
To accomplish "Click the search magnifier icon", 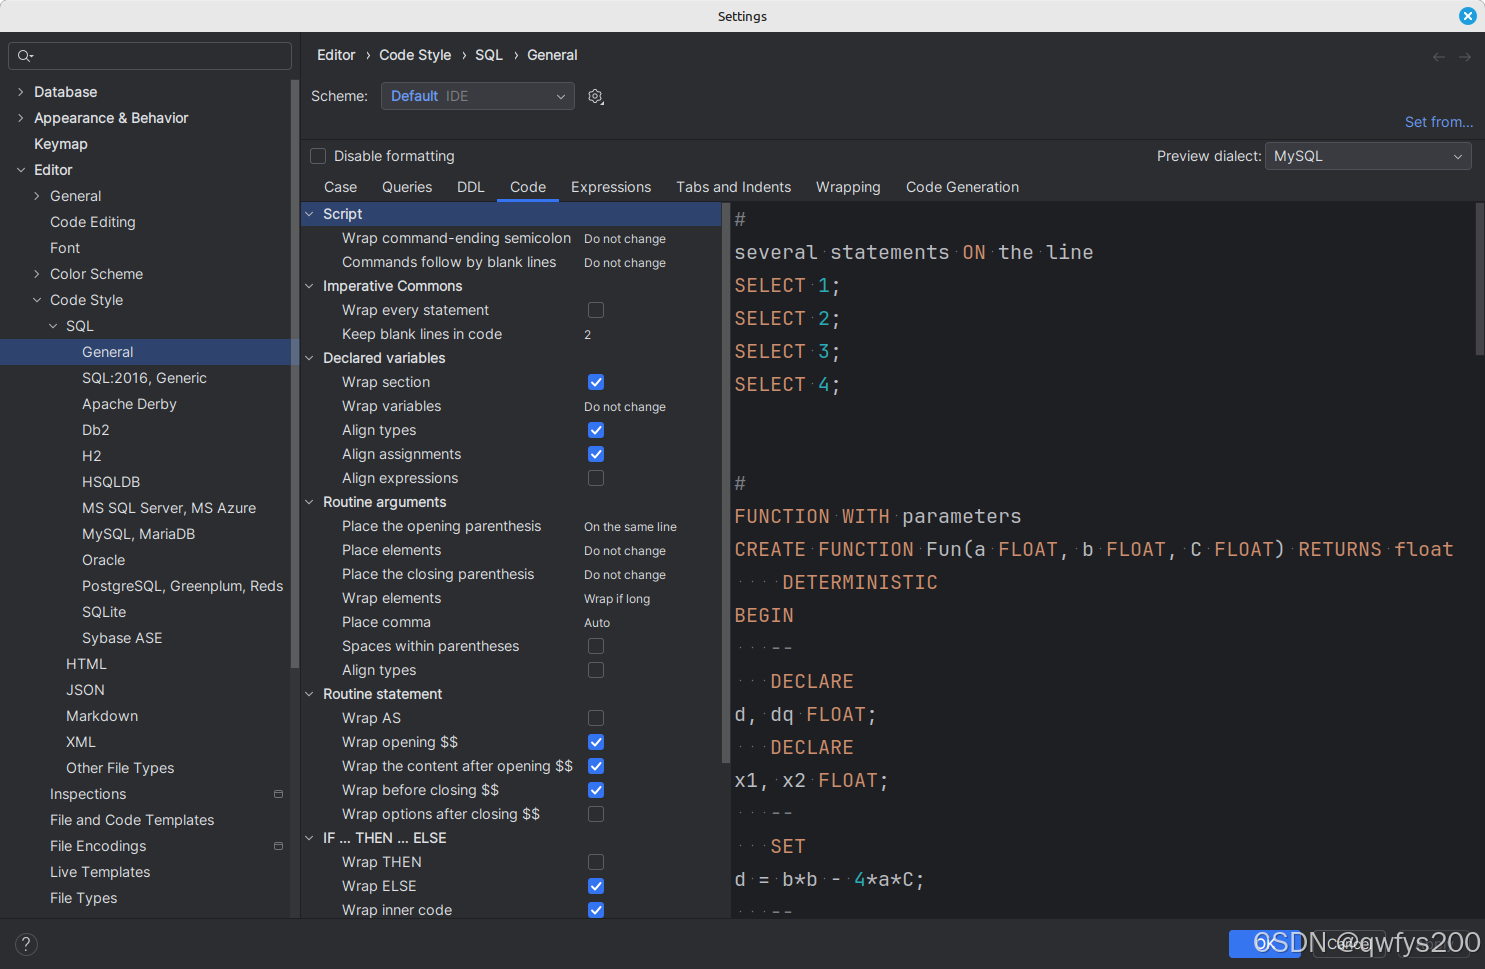I will (25, 56).
